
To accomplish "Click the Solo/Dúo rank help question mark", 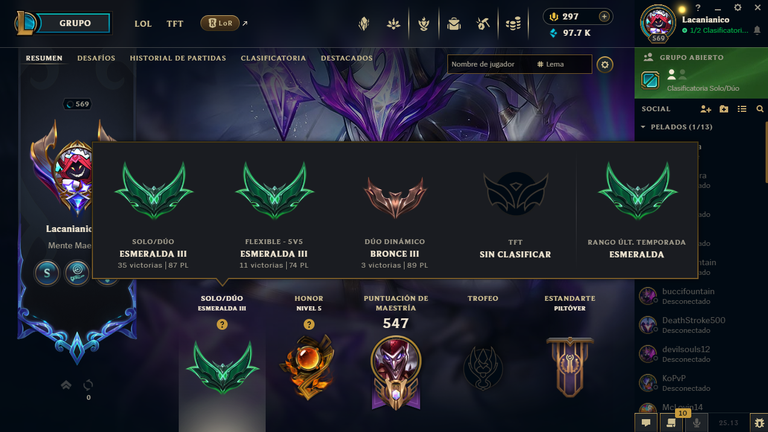I will pyautogui.click(x=222, y=324).
